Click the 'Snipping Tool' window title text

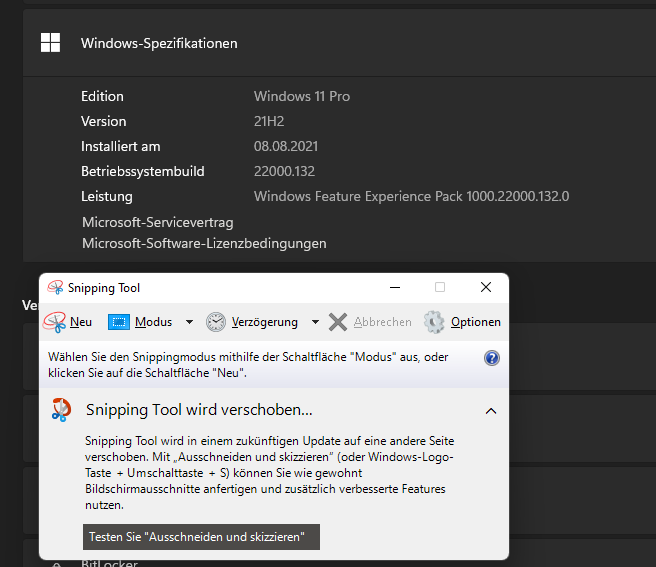[104, 288]
